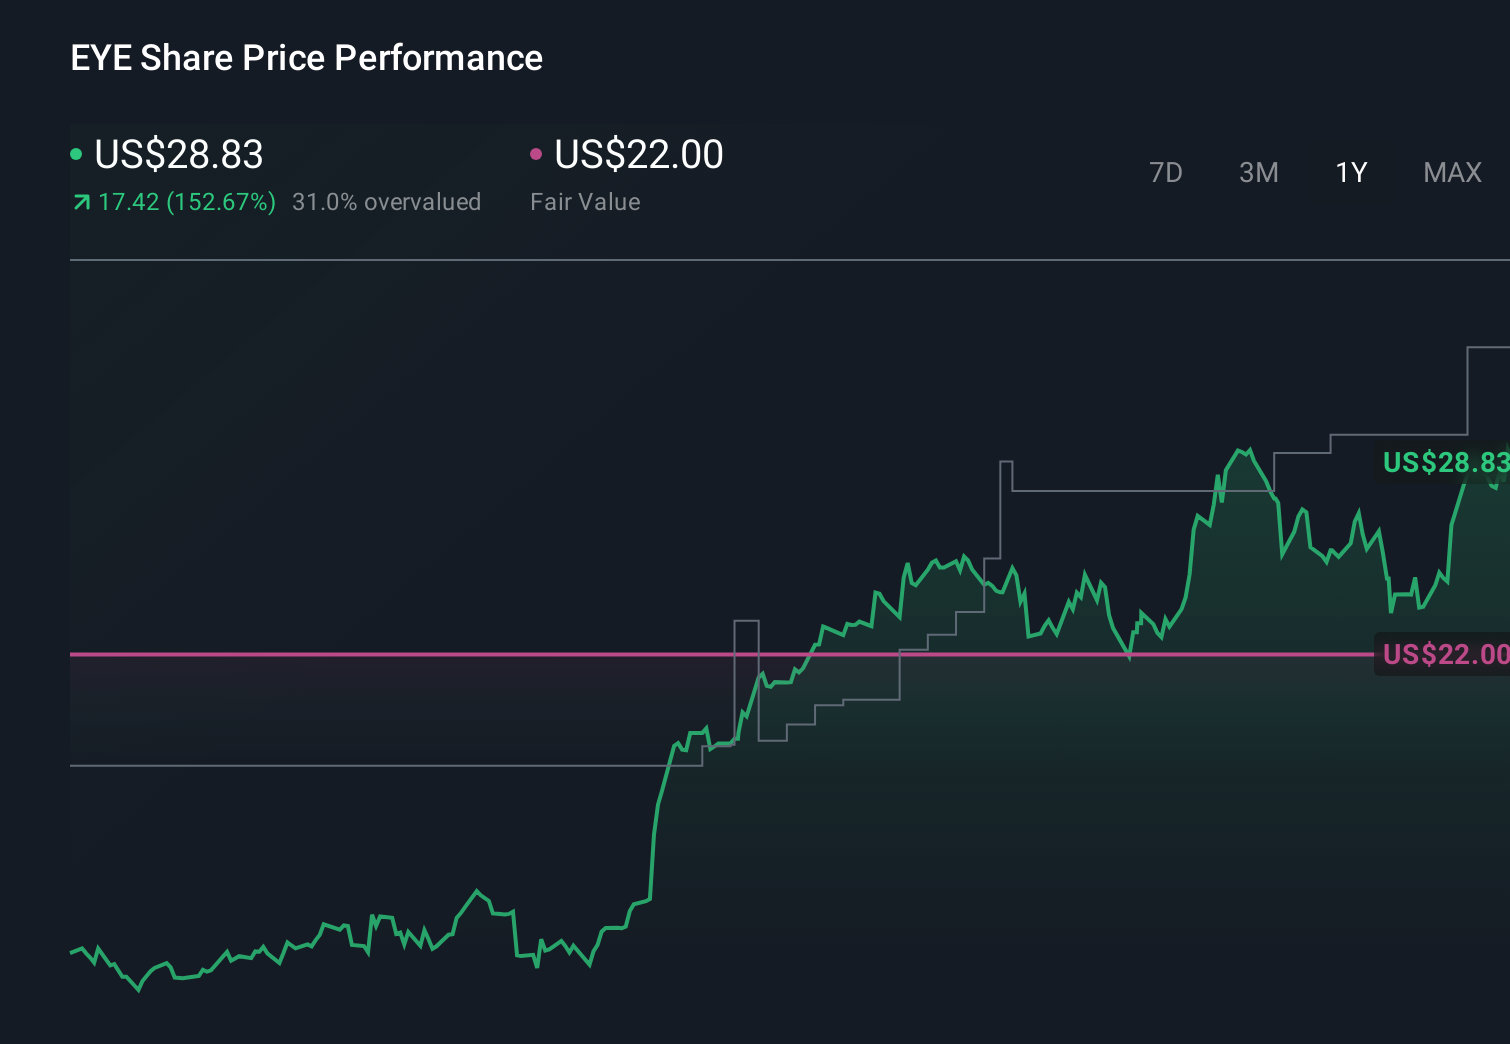
Task: Click the gray analyst price target step line
Action: [1100, 490]
